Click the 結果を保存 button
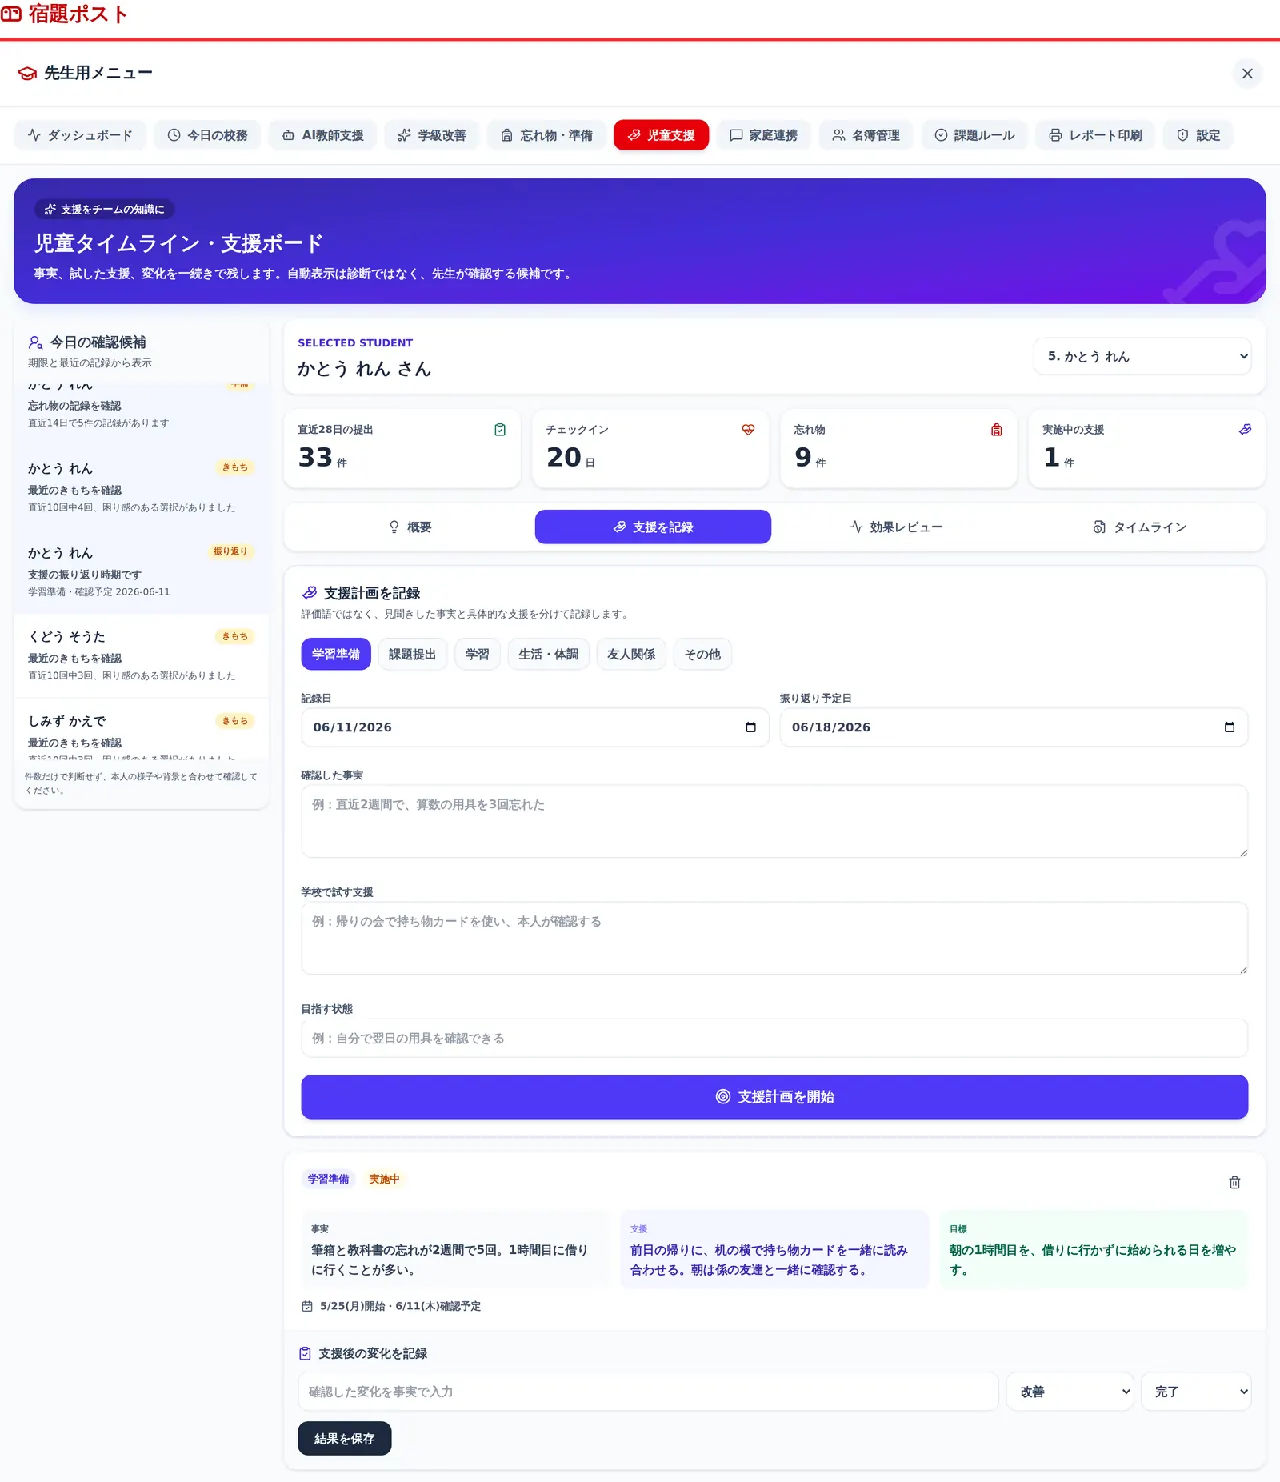The image size is (1280, 1482). tap(344, 1438)
